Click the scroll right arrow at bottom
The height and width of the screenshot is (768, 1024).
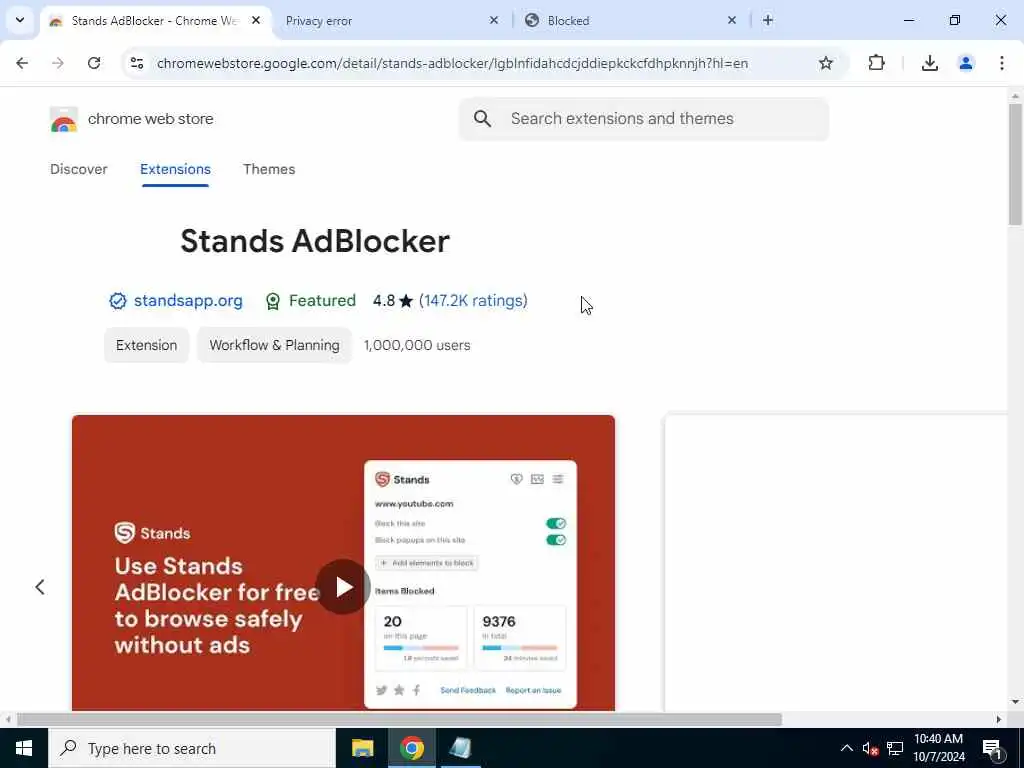[x=999, y=720]
